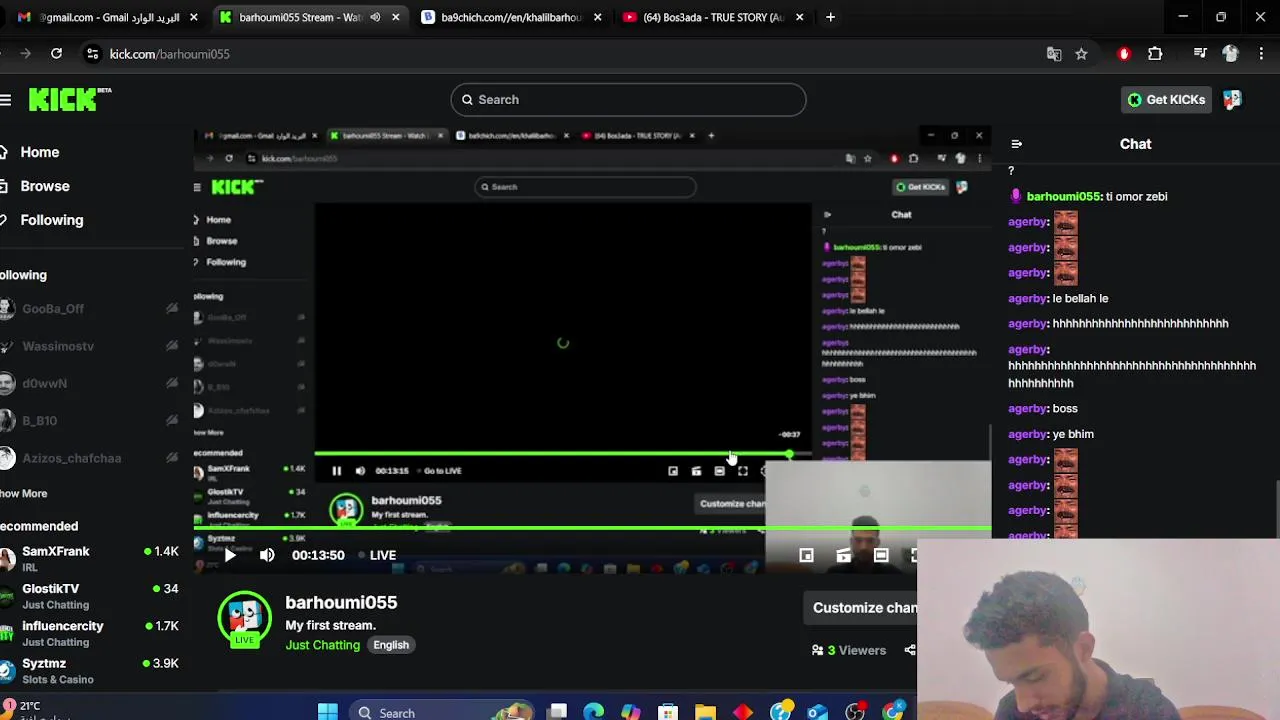This screenshot has width=1280, height=720.
Task: View site information for kick.com
Action: coord(92,54)
